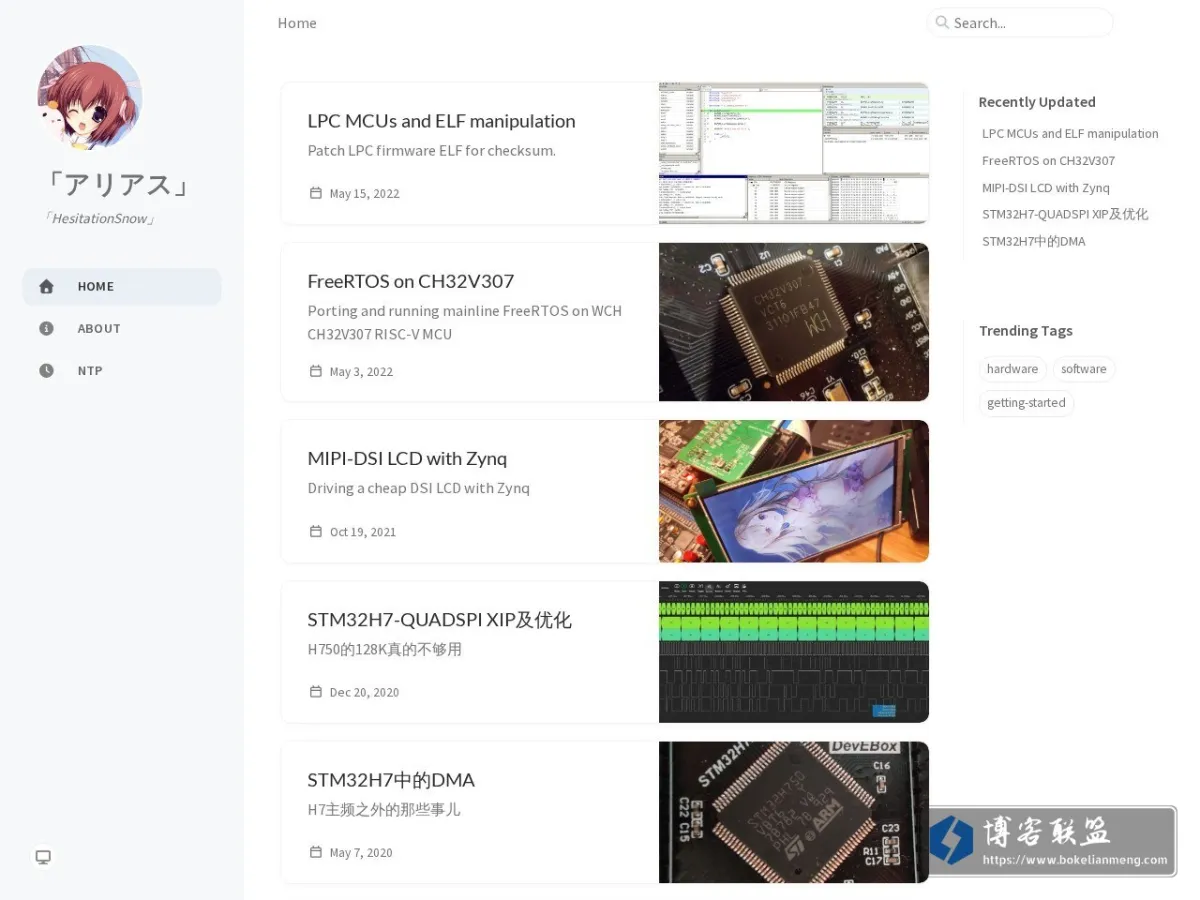Open the STM32H7中的DMA post title
Screen dimensions: 1200x900
(391, 780)
